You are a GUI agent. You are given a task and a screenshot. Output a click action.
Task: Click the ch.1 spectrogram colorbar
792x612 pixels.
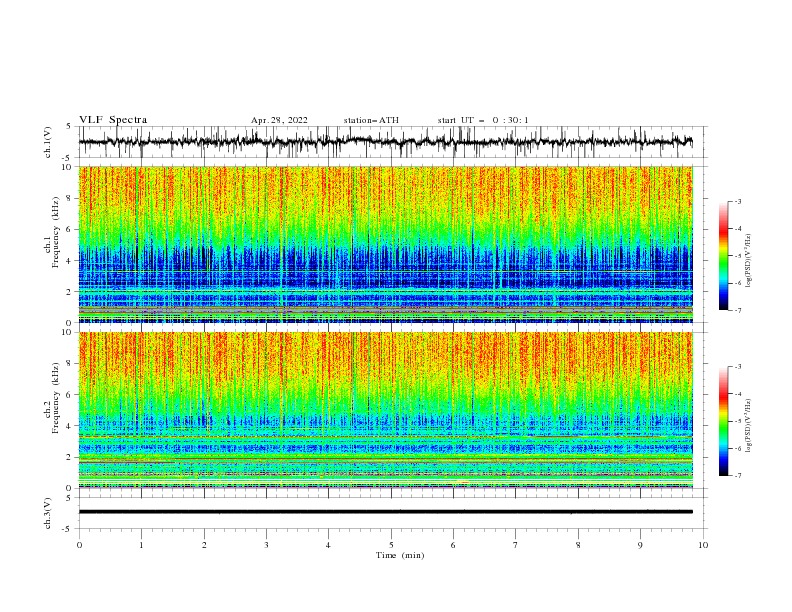pos(723,255)
